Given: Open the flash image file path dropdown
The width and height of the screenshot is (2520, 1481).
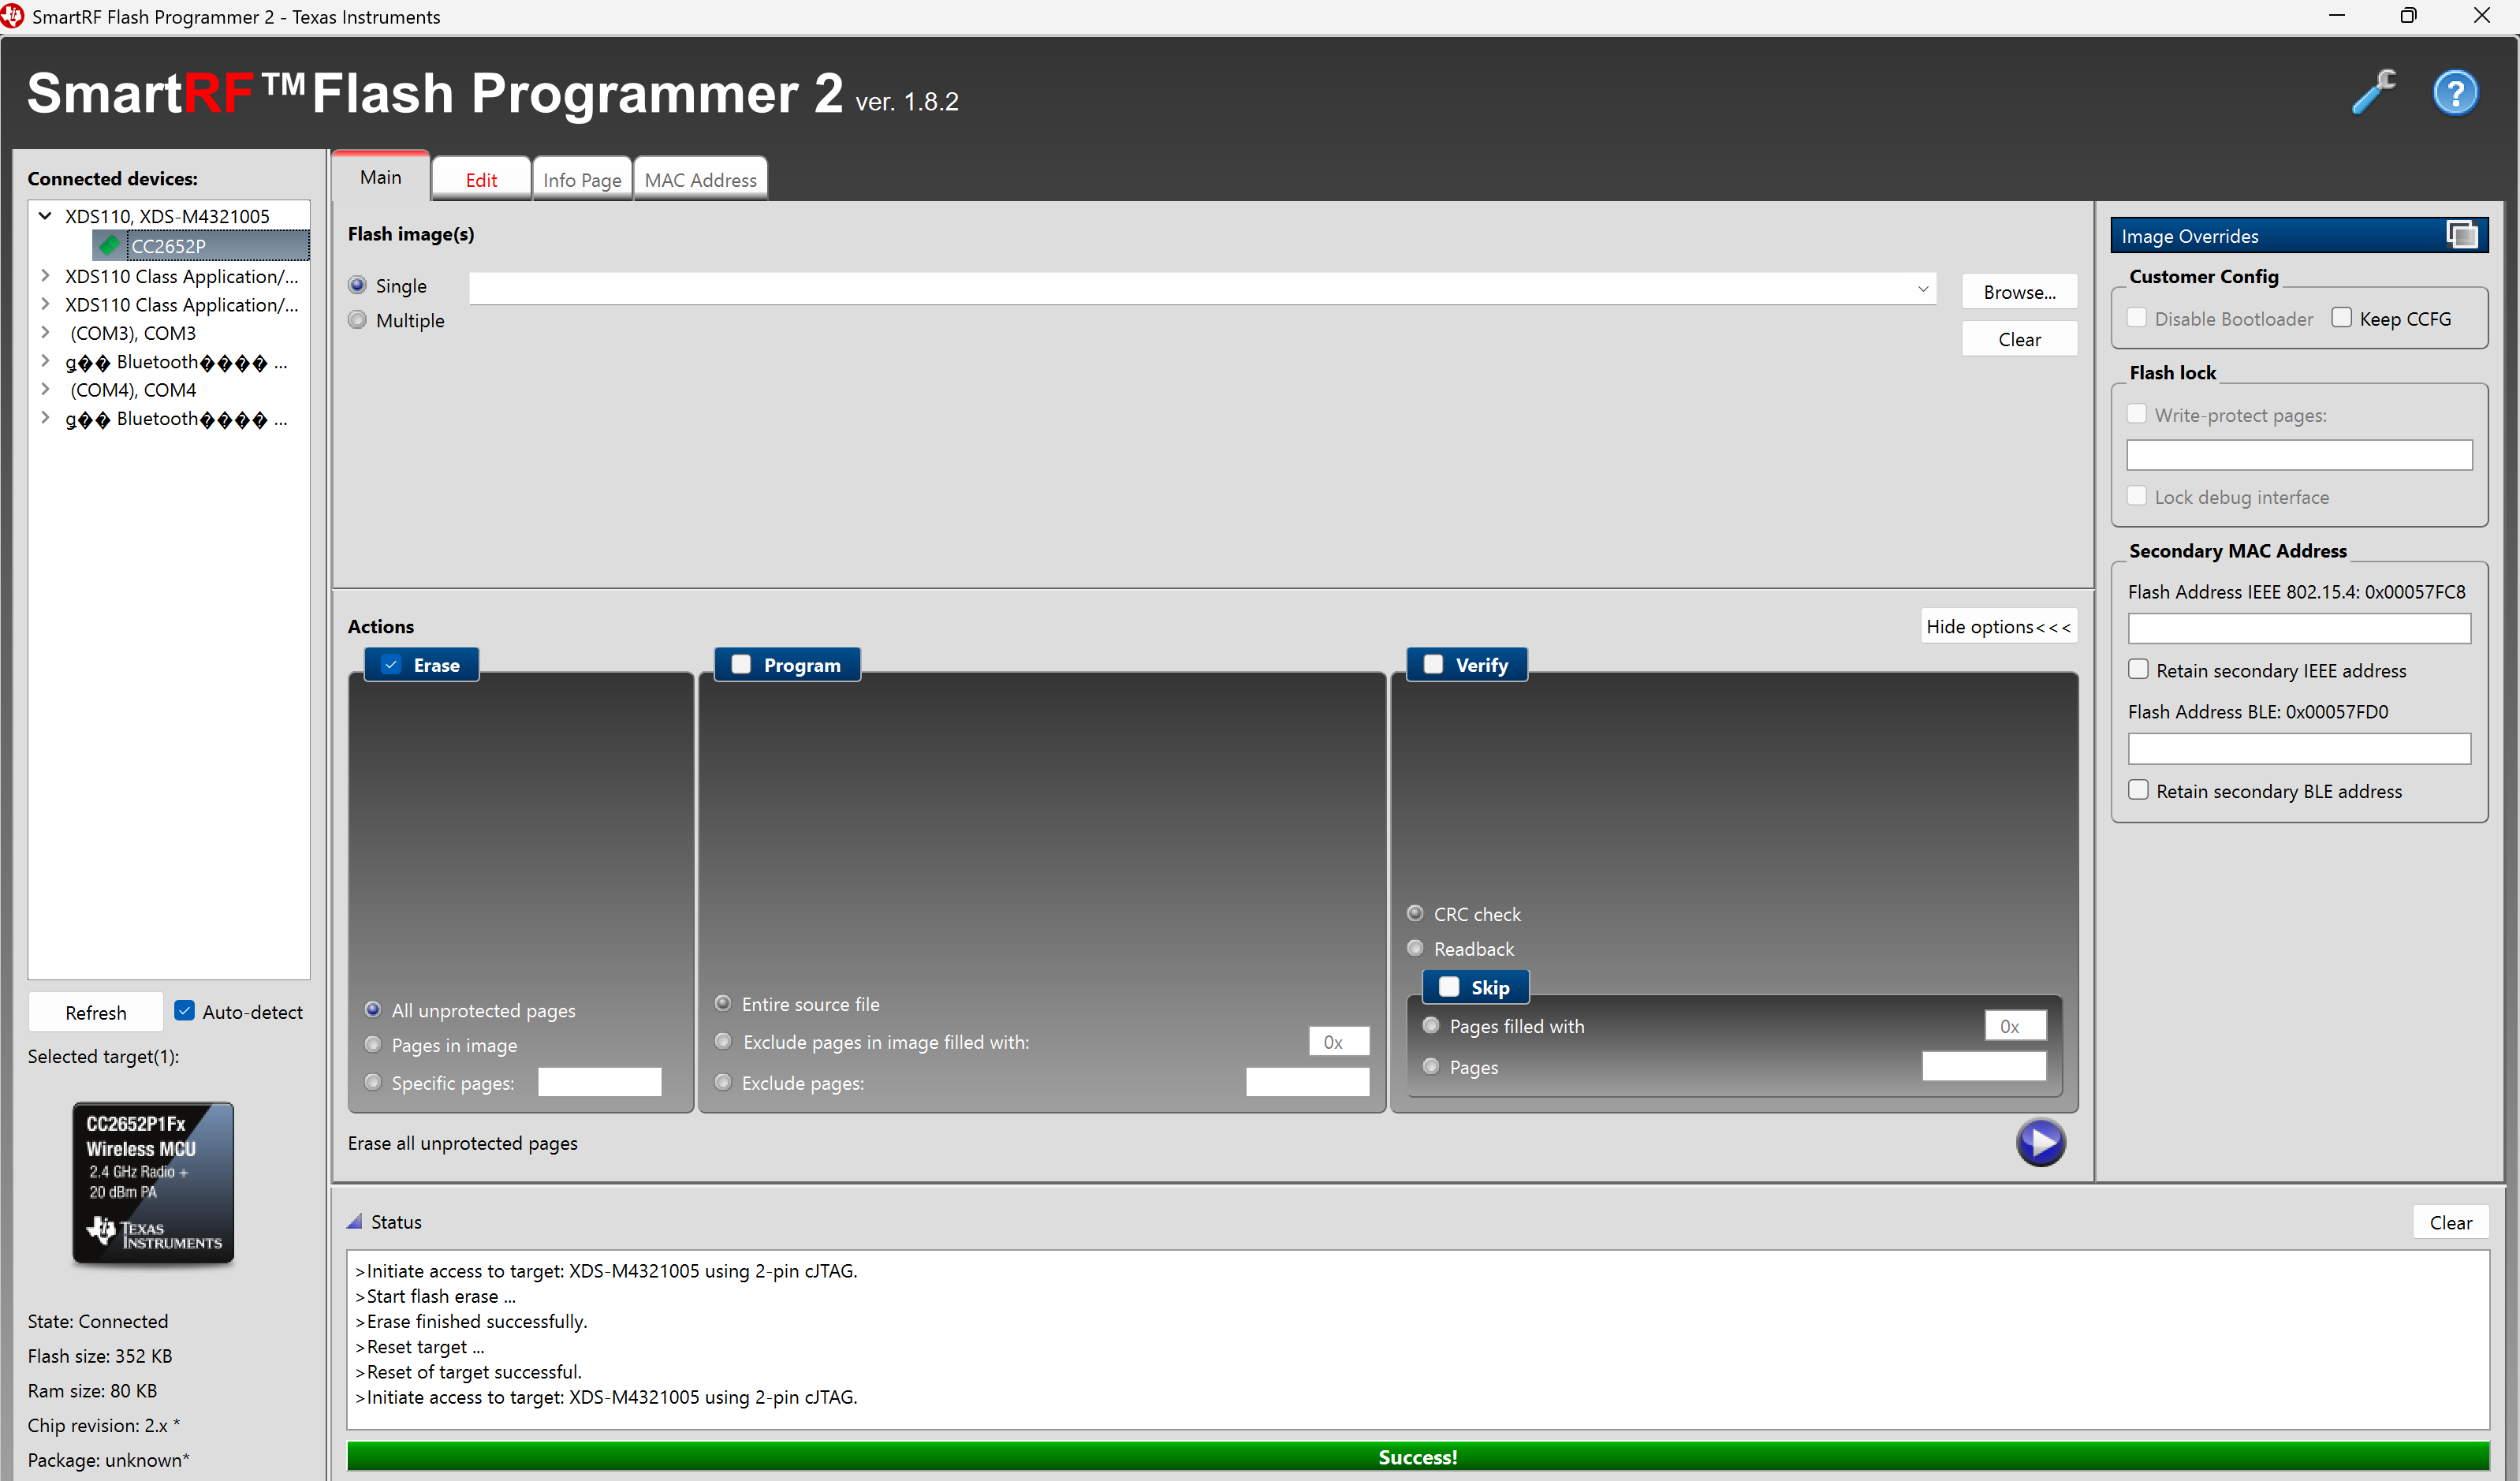Looking at the screenshot, I should [1922, 290].
